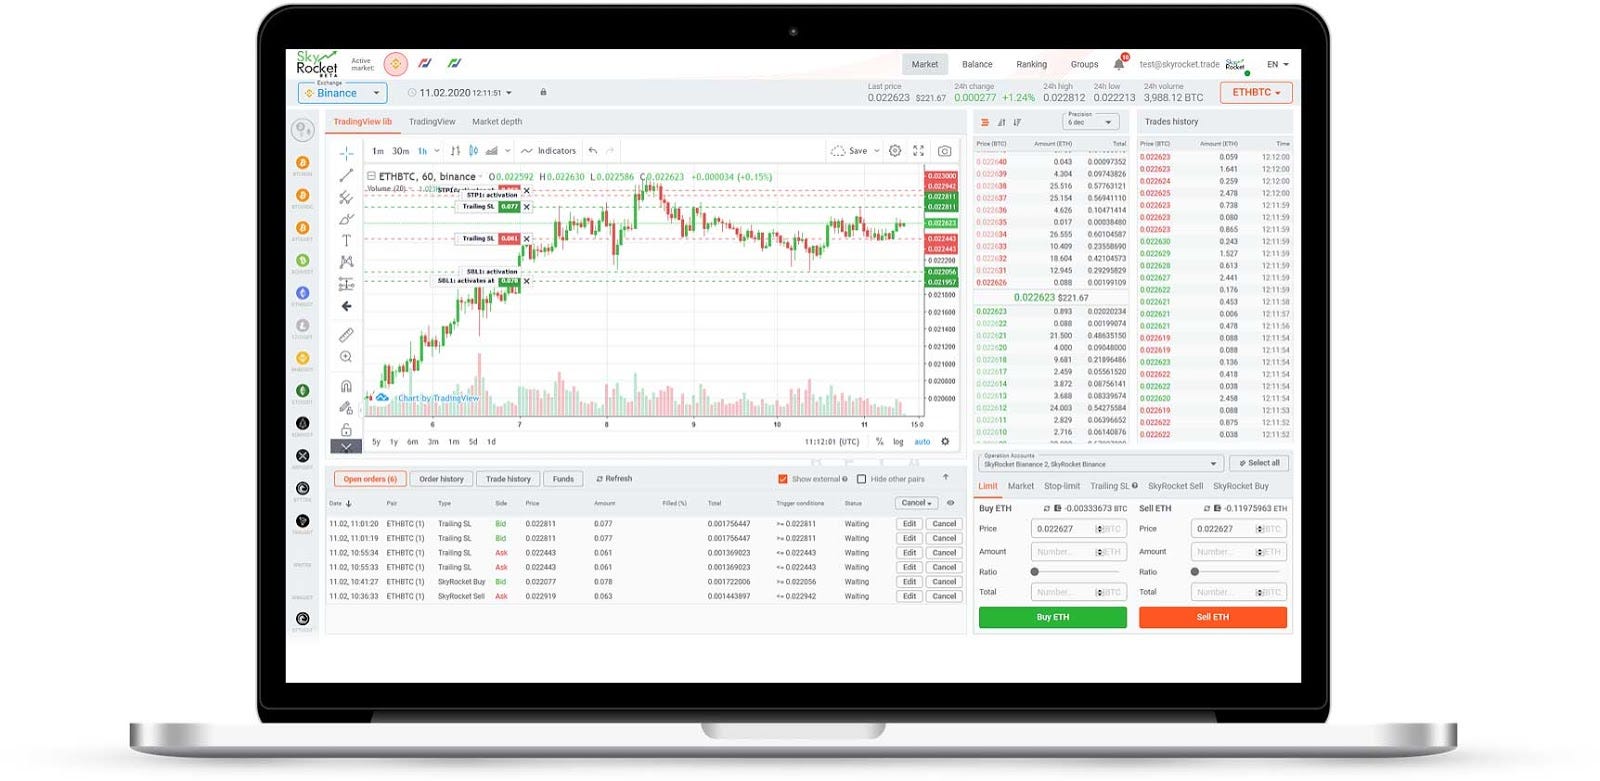Show both sides order book view

[985, 122]
